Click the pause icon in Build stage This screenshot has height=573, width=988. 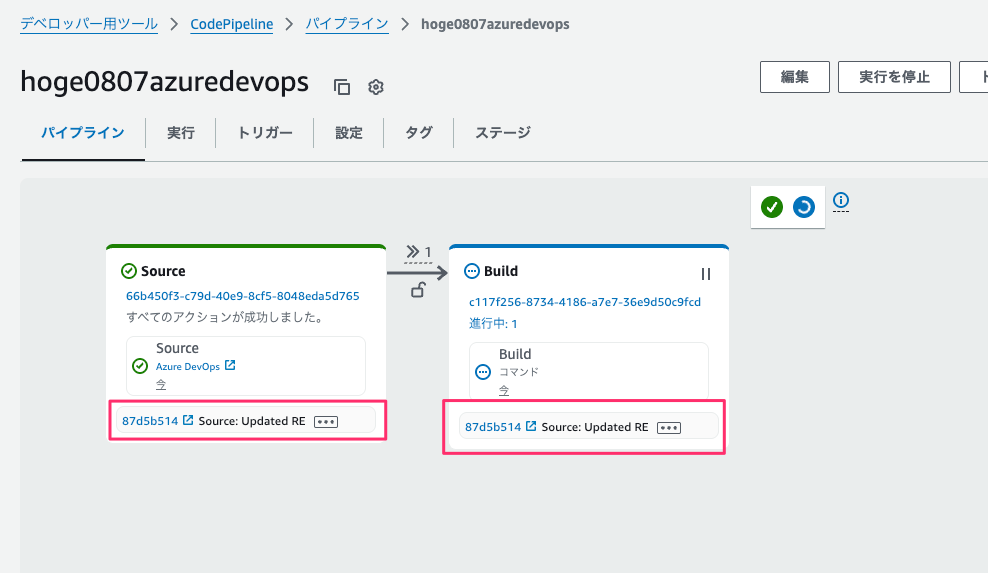click(706, 274)
